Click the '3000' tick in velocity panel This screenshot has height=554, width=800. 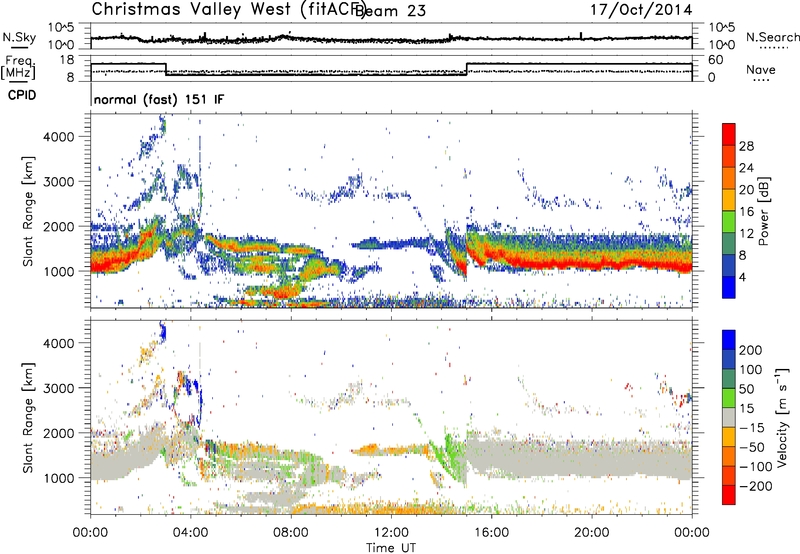point(59,388)
